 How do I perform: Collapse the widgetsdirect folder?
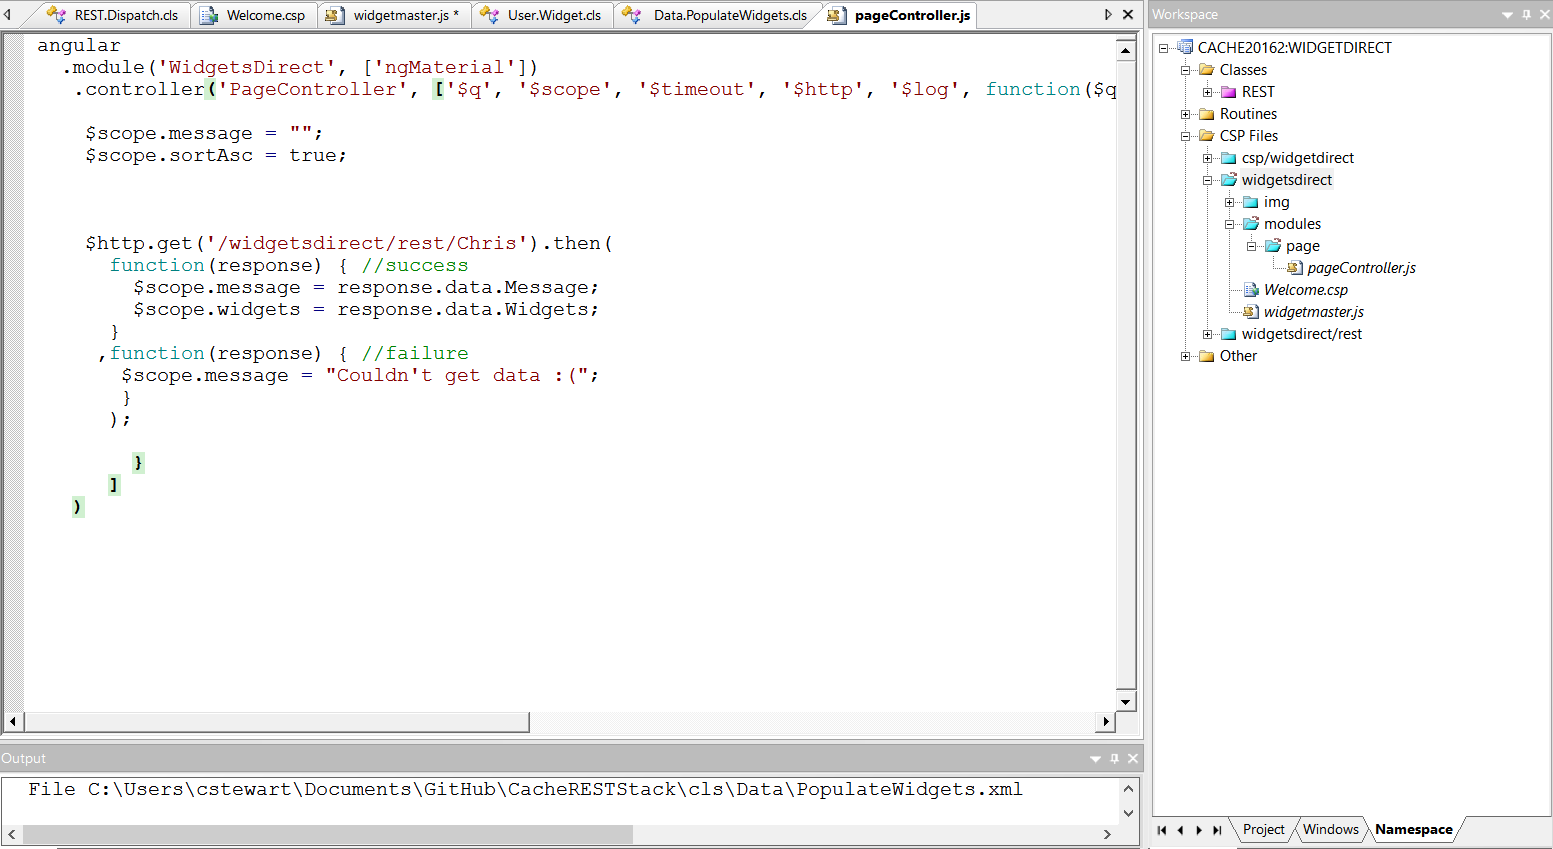pos(1207,180)
